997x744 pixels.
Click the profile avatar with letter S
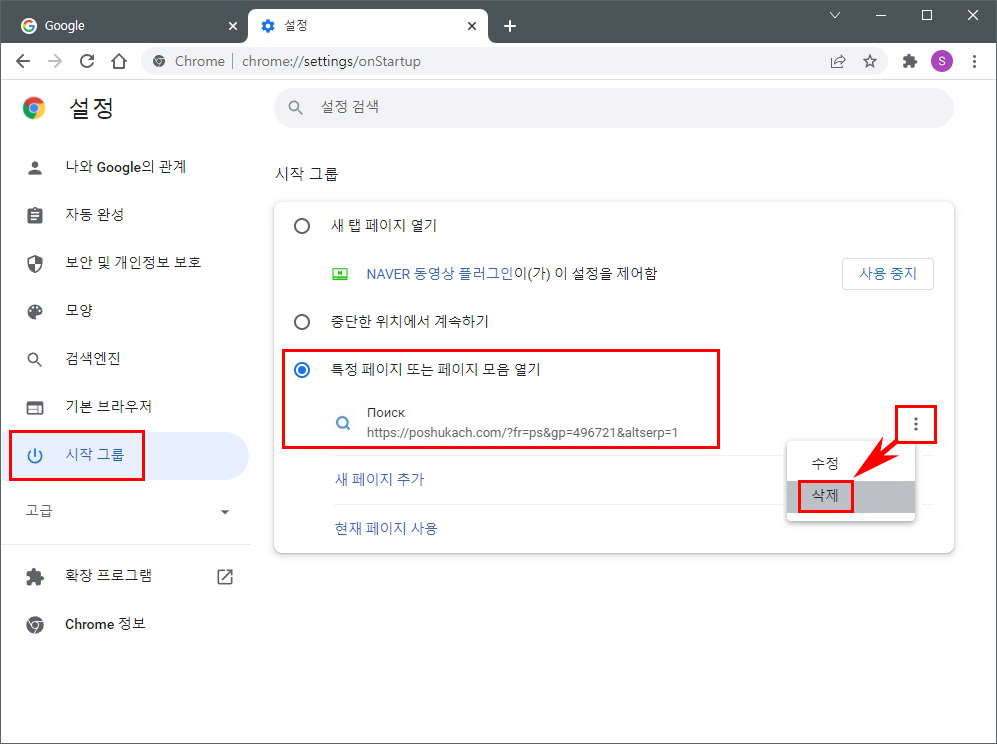[941, 61]
